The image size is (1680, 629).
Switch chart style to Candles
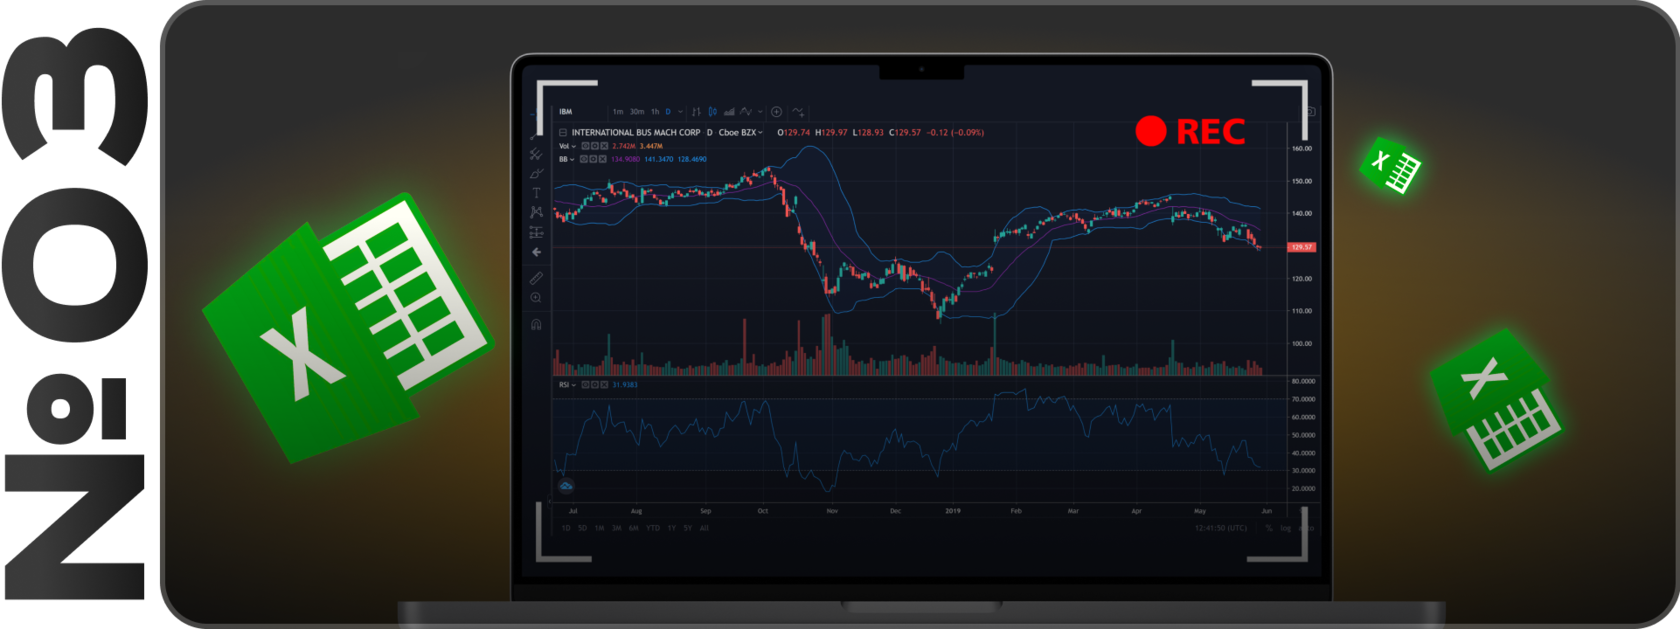tap(712, 112)
